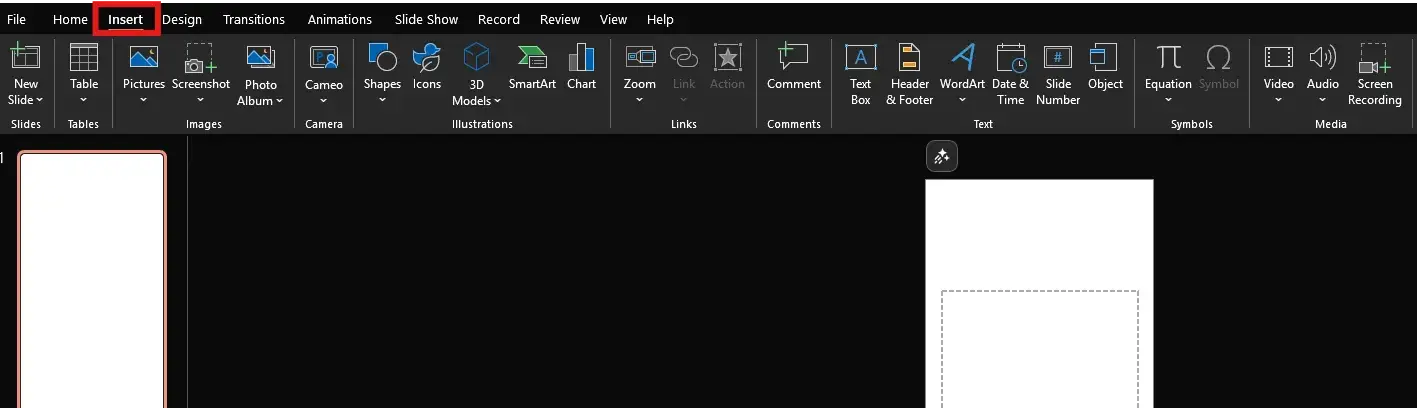Click the Equation pi icon

1168,57
